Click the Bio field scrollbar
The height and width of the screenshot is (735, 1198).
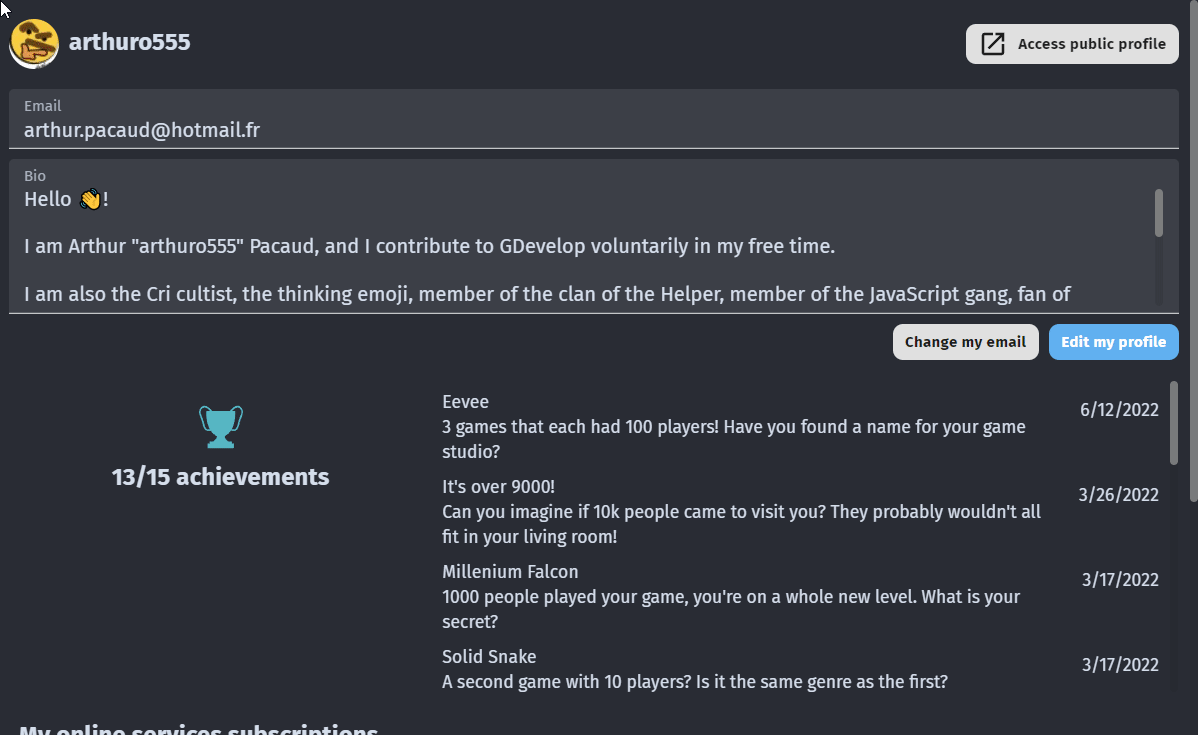(x=1159, y=213)
